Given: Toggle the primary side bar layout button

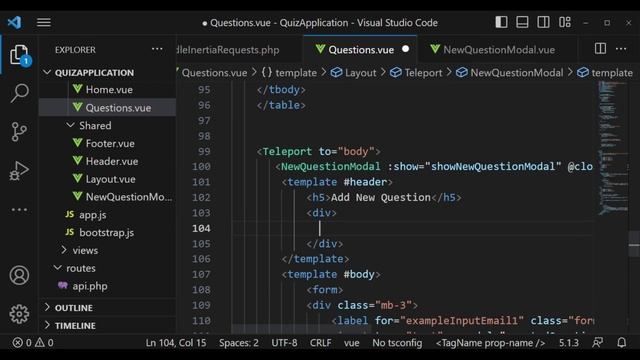Looking at the screenshot, I should (x=501, y=22).
